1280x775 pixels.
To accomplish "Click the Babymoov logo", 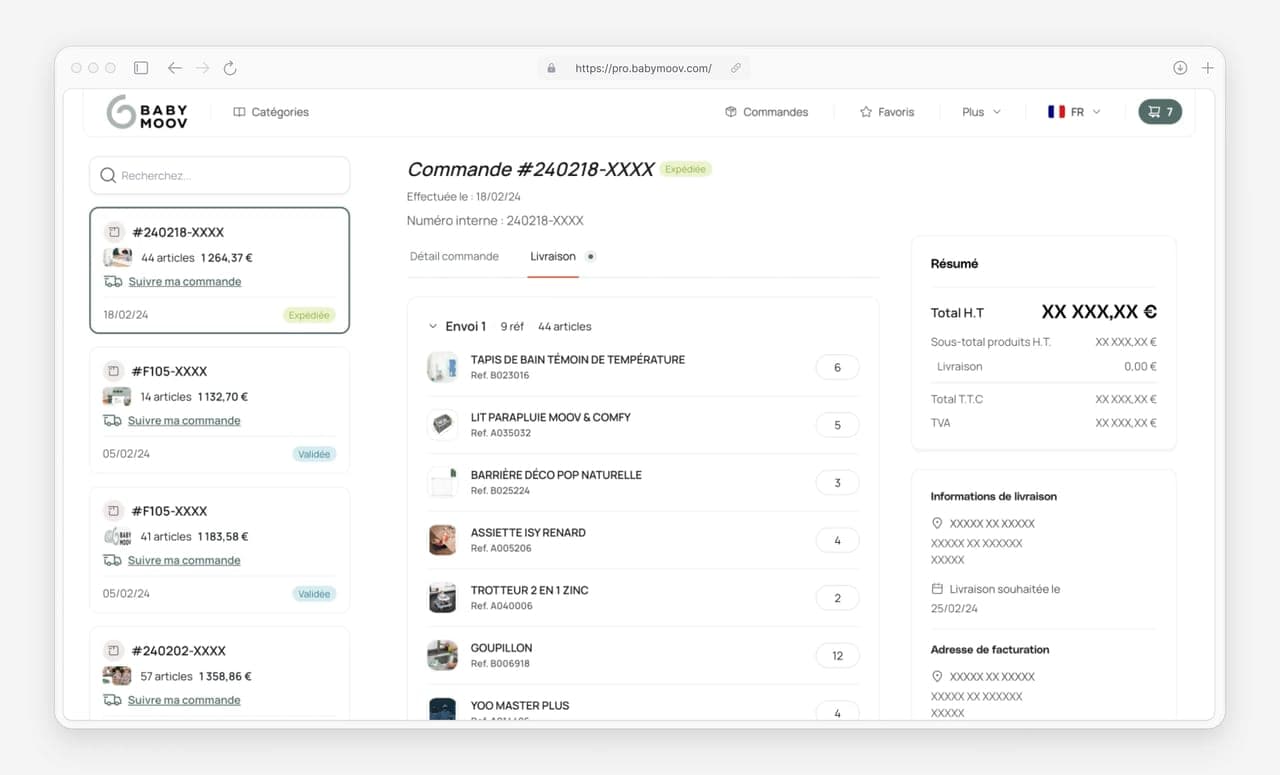I will (x=147, y=112).
